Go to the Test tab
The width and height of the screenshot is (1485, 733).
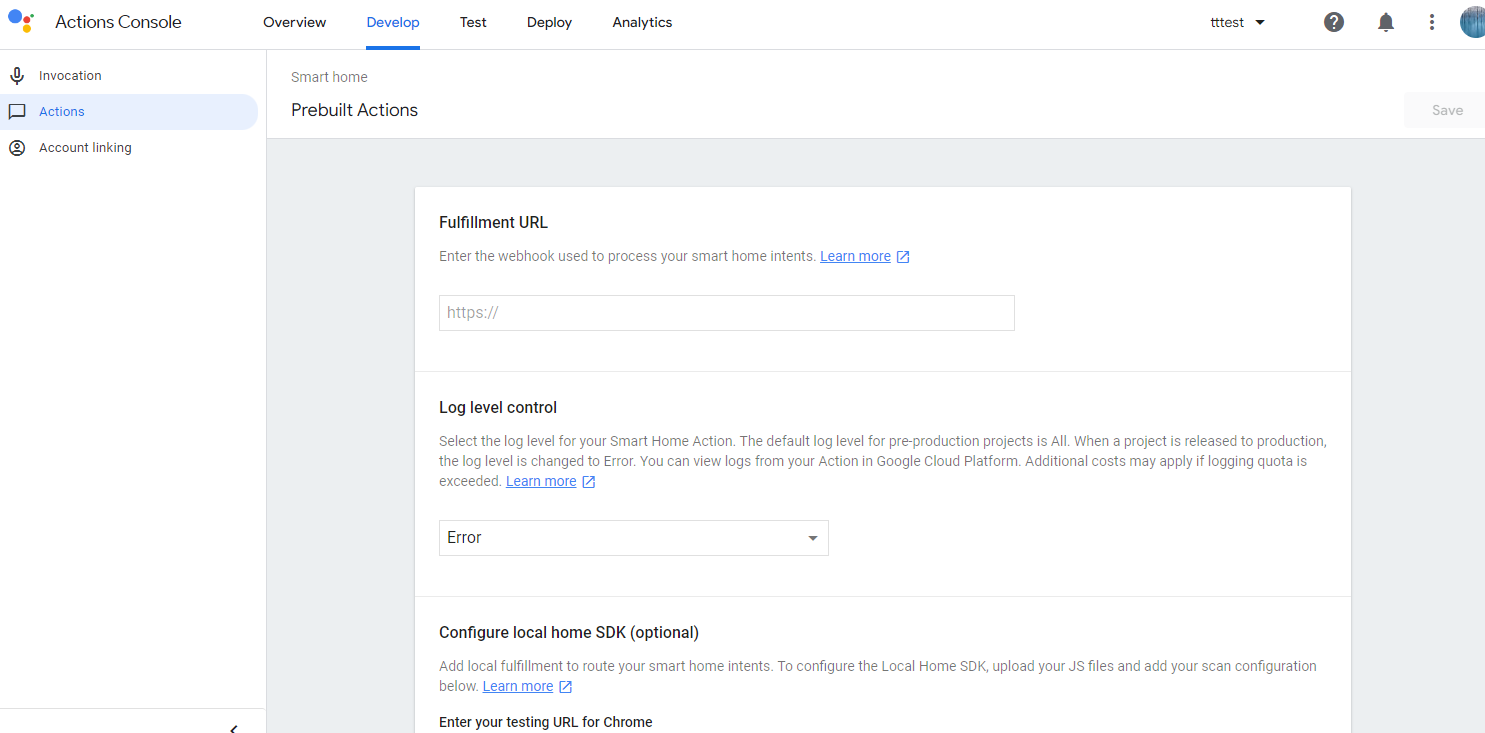pos(473,22)
